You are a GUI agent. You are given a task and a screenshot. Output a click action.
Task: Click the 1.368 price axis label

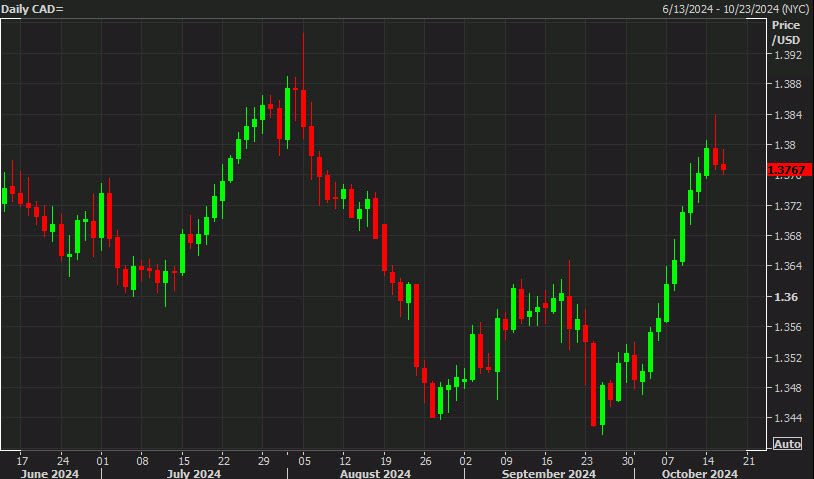788,236
